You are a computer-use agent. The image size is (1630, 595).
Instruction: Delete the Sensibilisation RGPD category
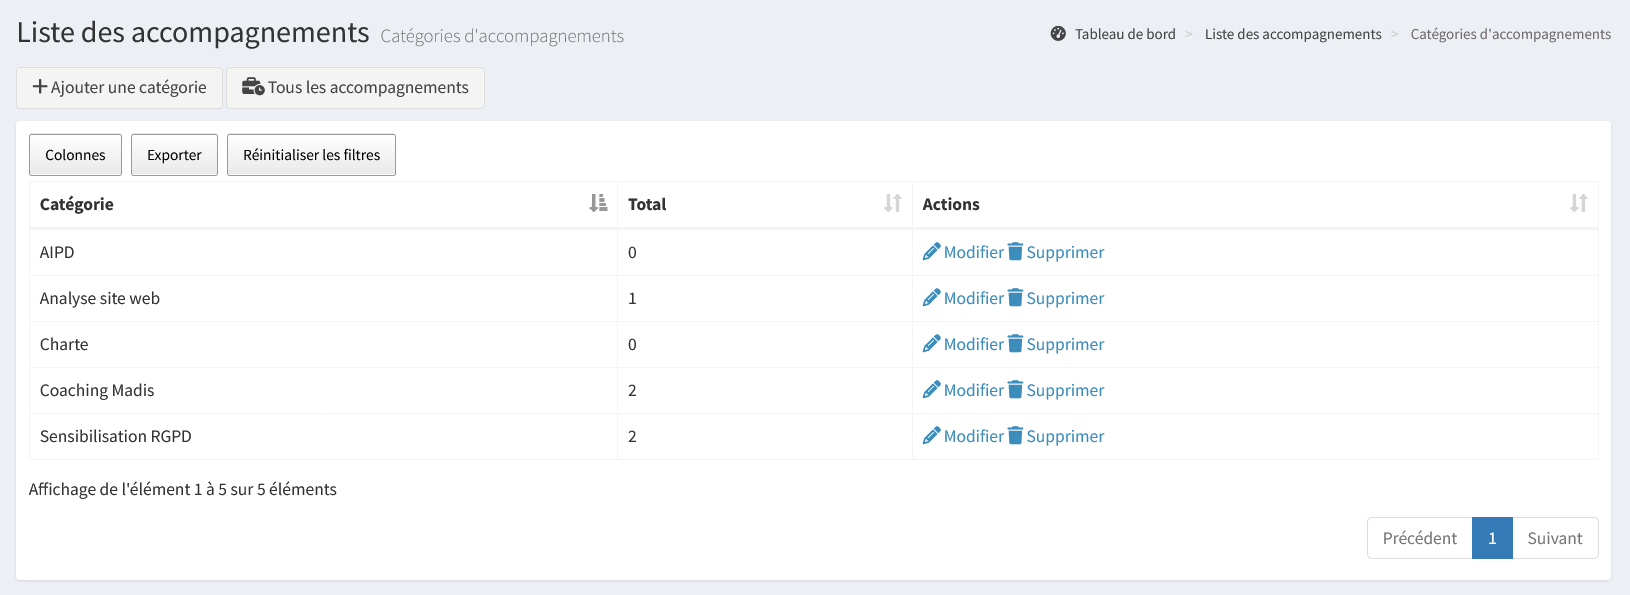pos(1056,436)
